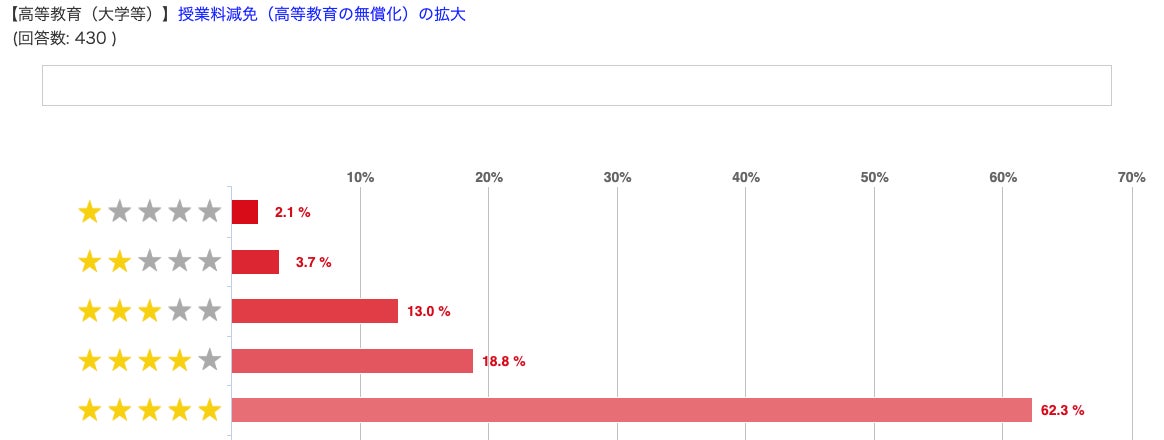Click the three-star rating row icon

tap(149, 311)
